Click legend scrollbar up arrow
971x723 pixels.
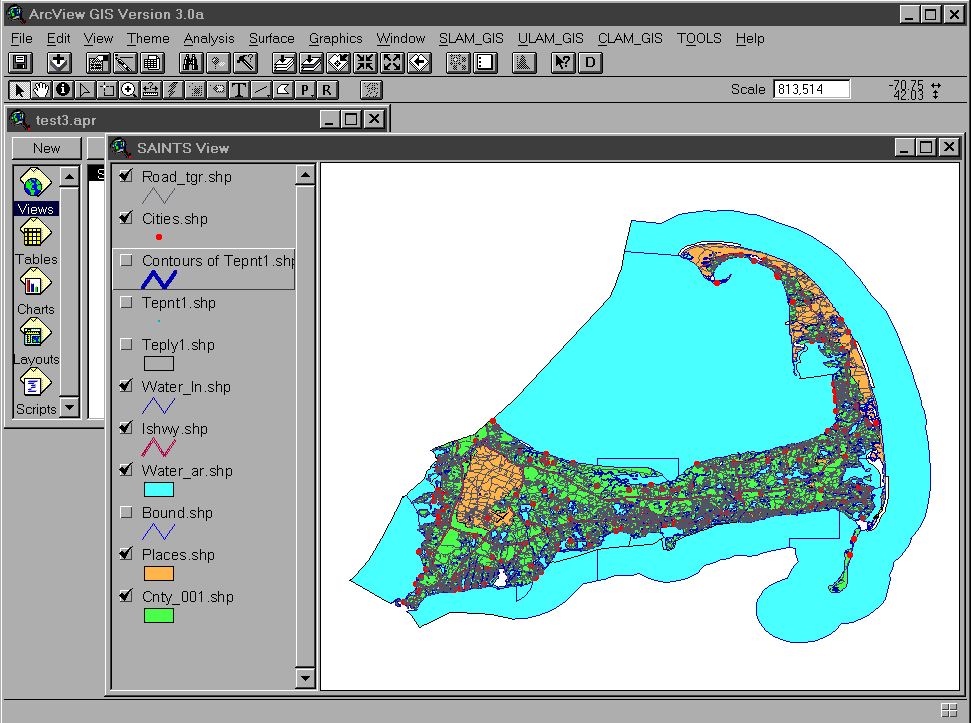point(305,175)
